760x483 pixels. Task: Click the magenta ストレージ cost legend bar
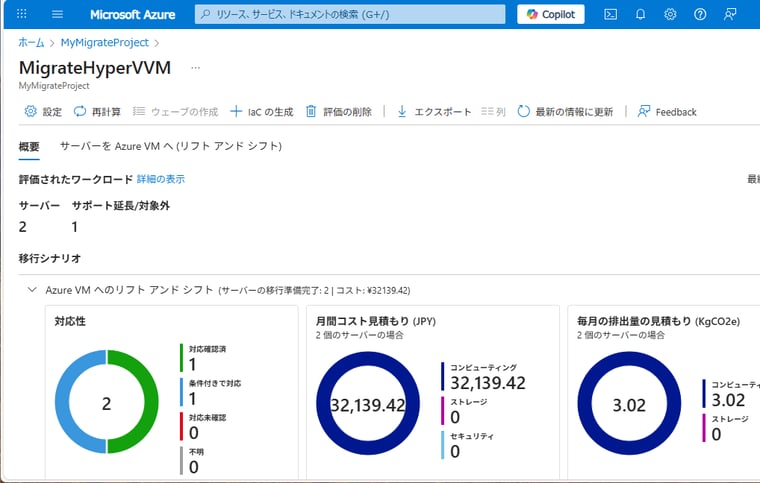point(443,410)
